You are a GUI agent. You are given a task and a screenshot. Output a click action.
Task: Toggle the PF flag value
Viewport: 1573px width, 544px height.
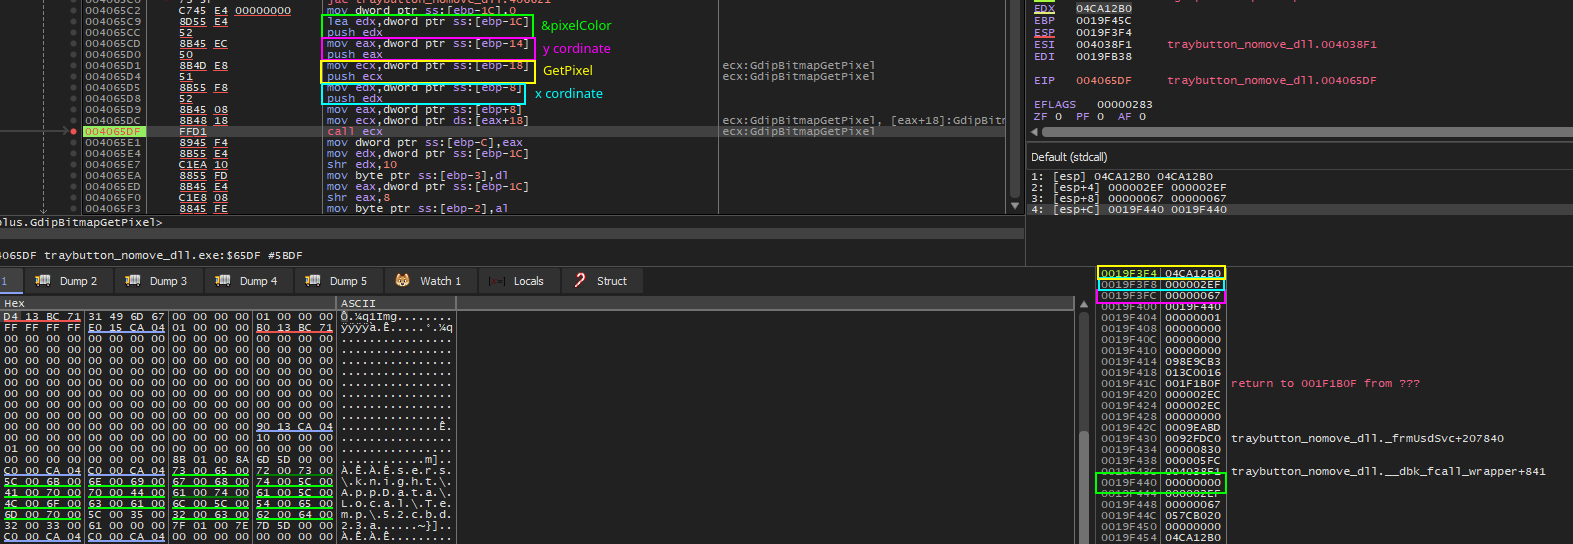click(x=1100, y=116)
